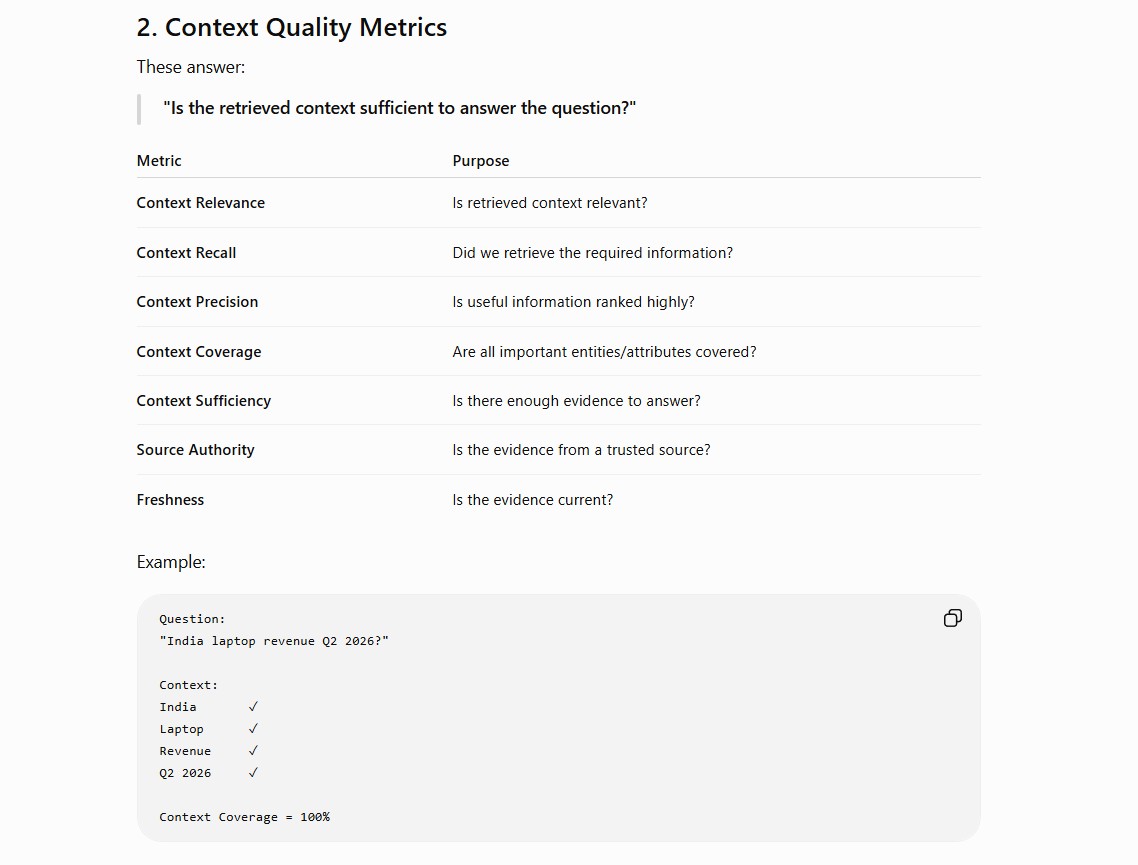Click the Context Coverage = 100% line
The width and height of the screenshot is (1138, 865).
click(x=245, y=817)
